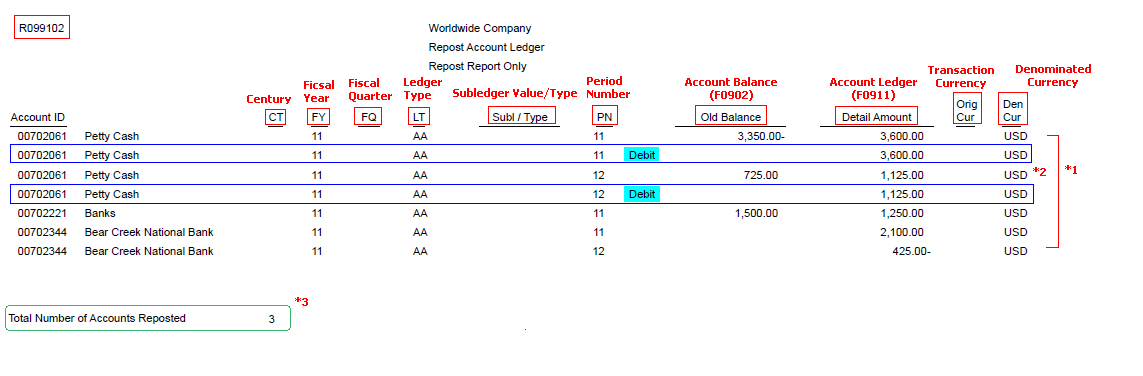Click Petty Cash in the 3,350.00- row

click(x=112, y=136)
